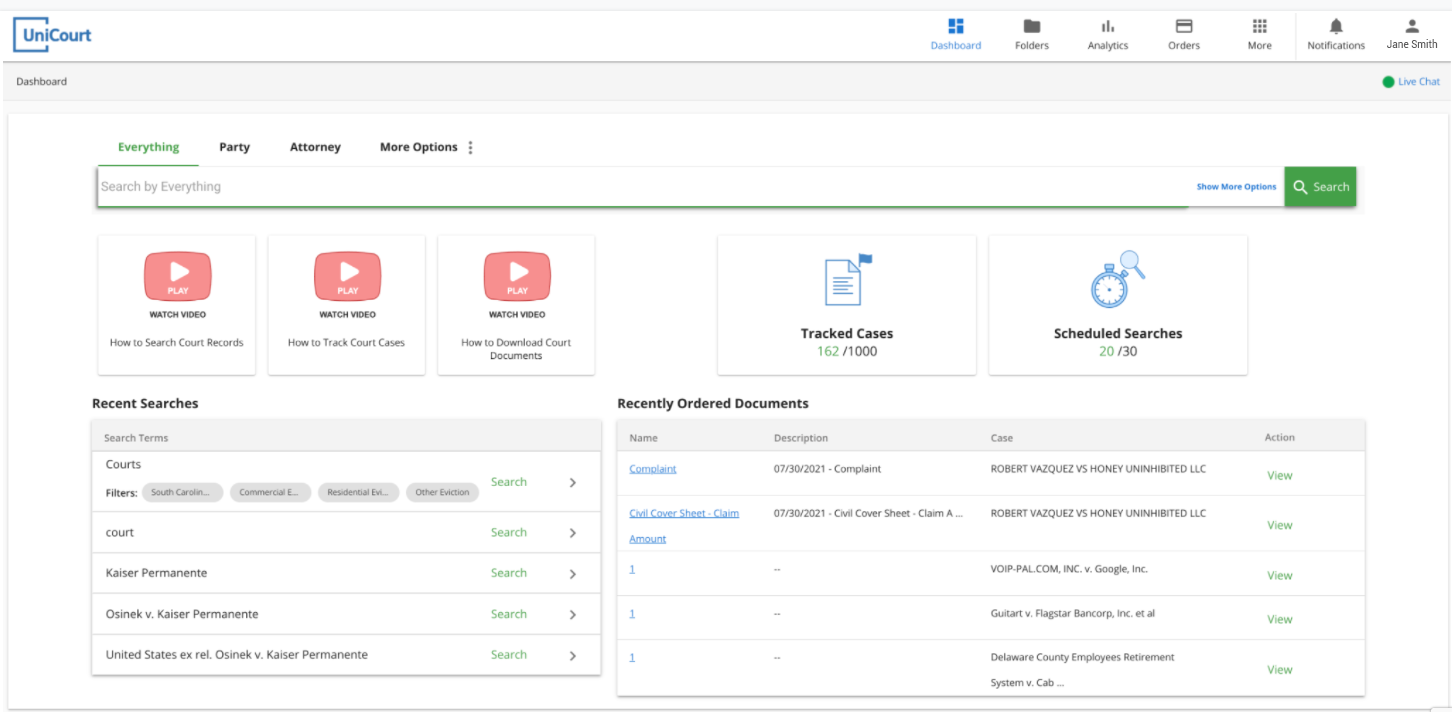Select '07/30/2021 - Complaint' description text
The width and height of the screenshot is (1452, 712).
click(x=828, y=469)
